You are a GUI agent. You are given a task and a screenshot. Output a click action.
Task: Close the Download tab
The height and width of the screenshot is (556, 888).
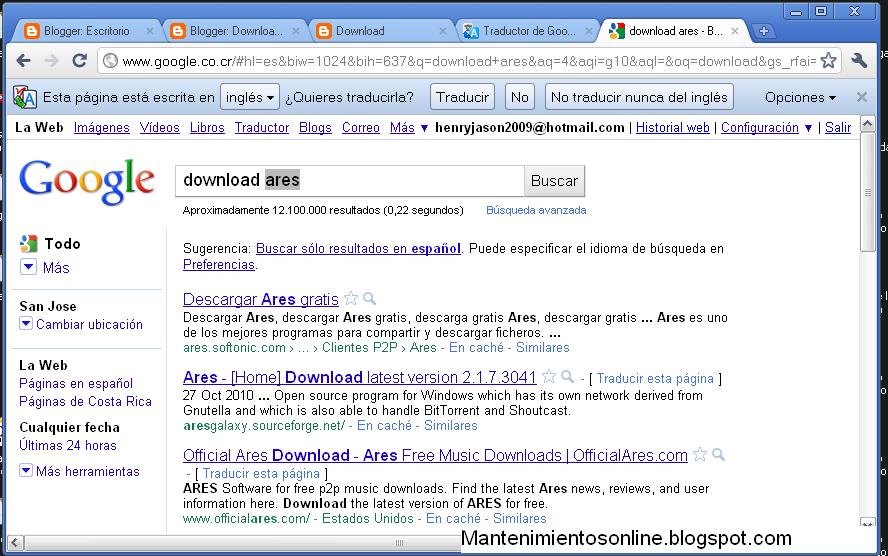pyautogui.click(x=443, y=31)
